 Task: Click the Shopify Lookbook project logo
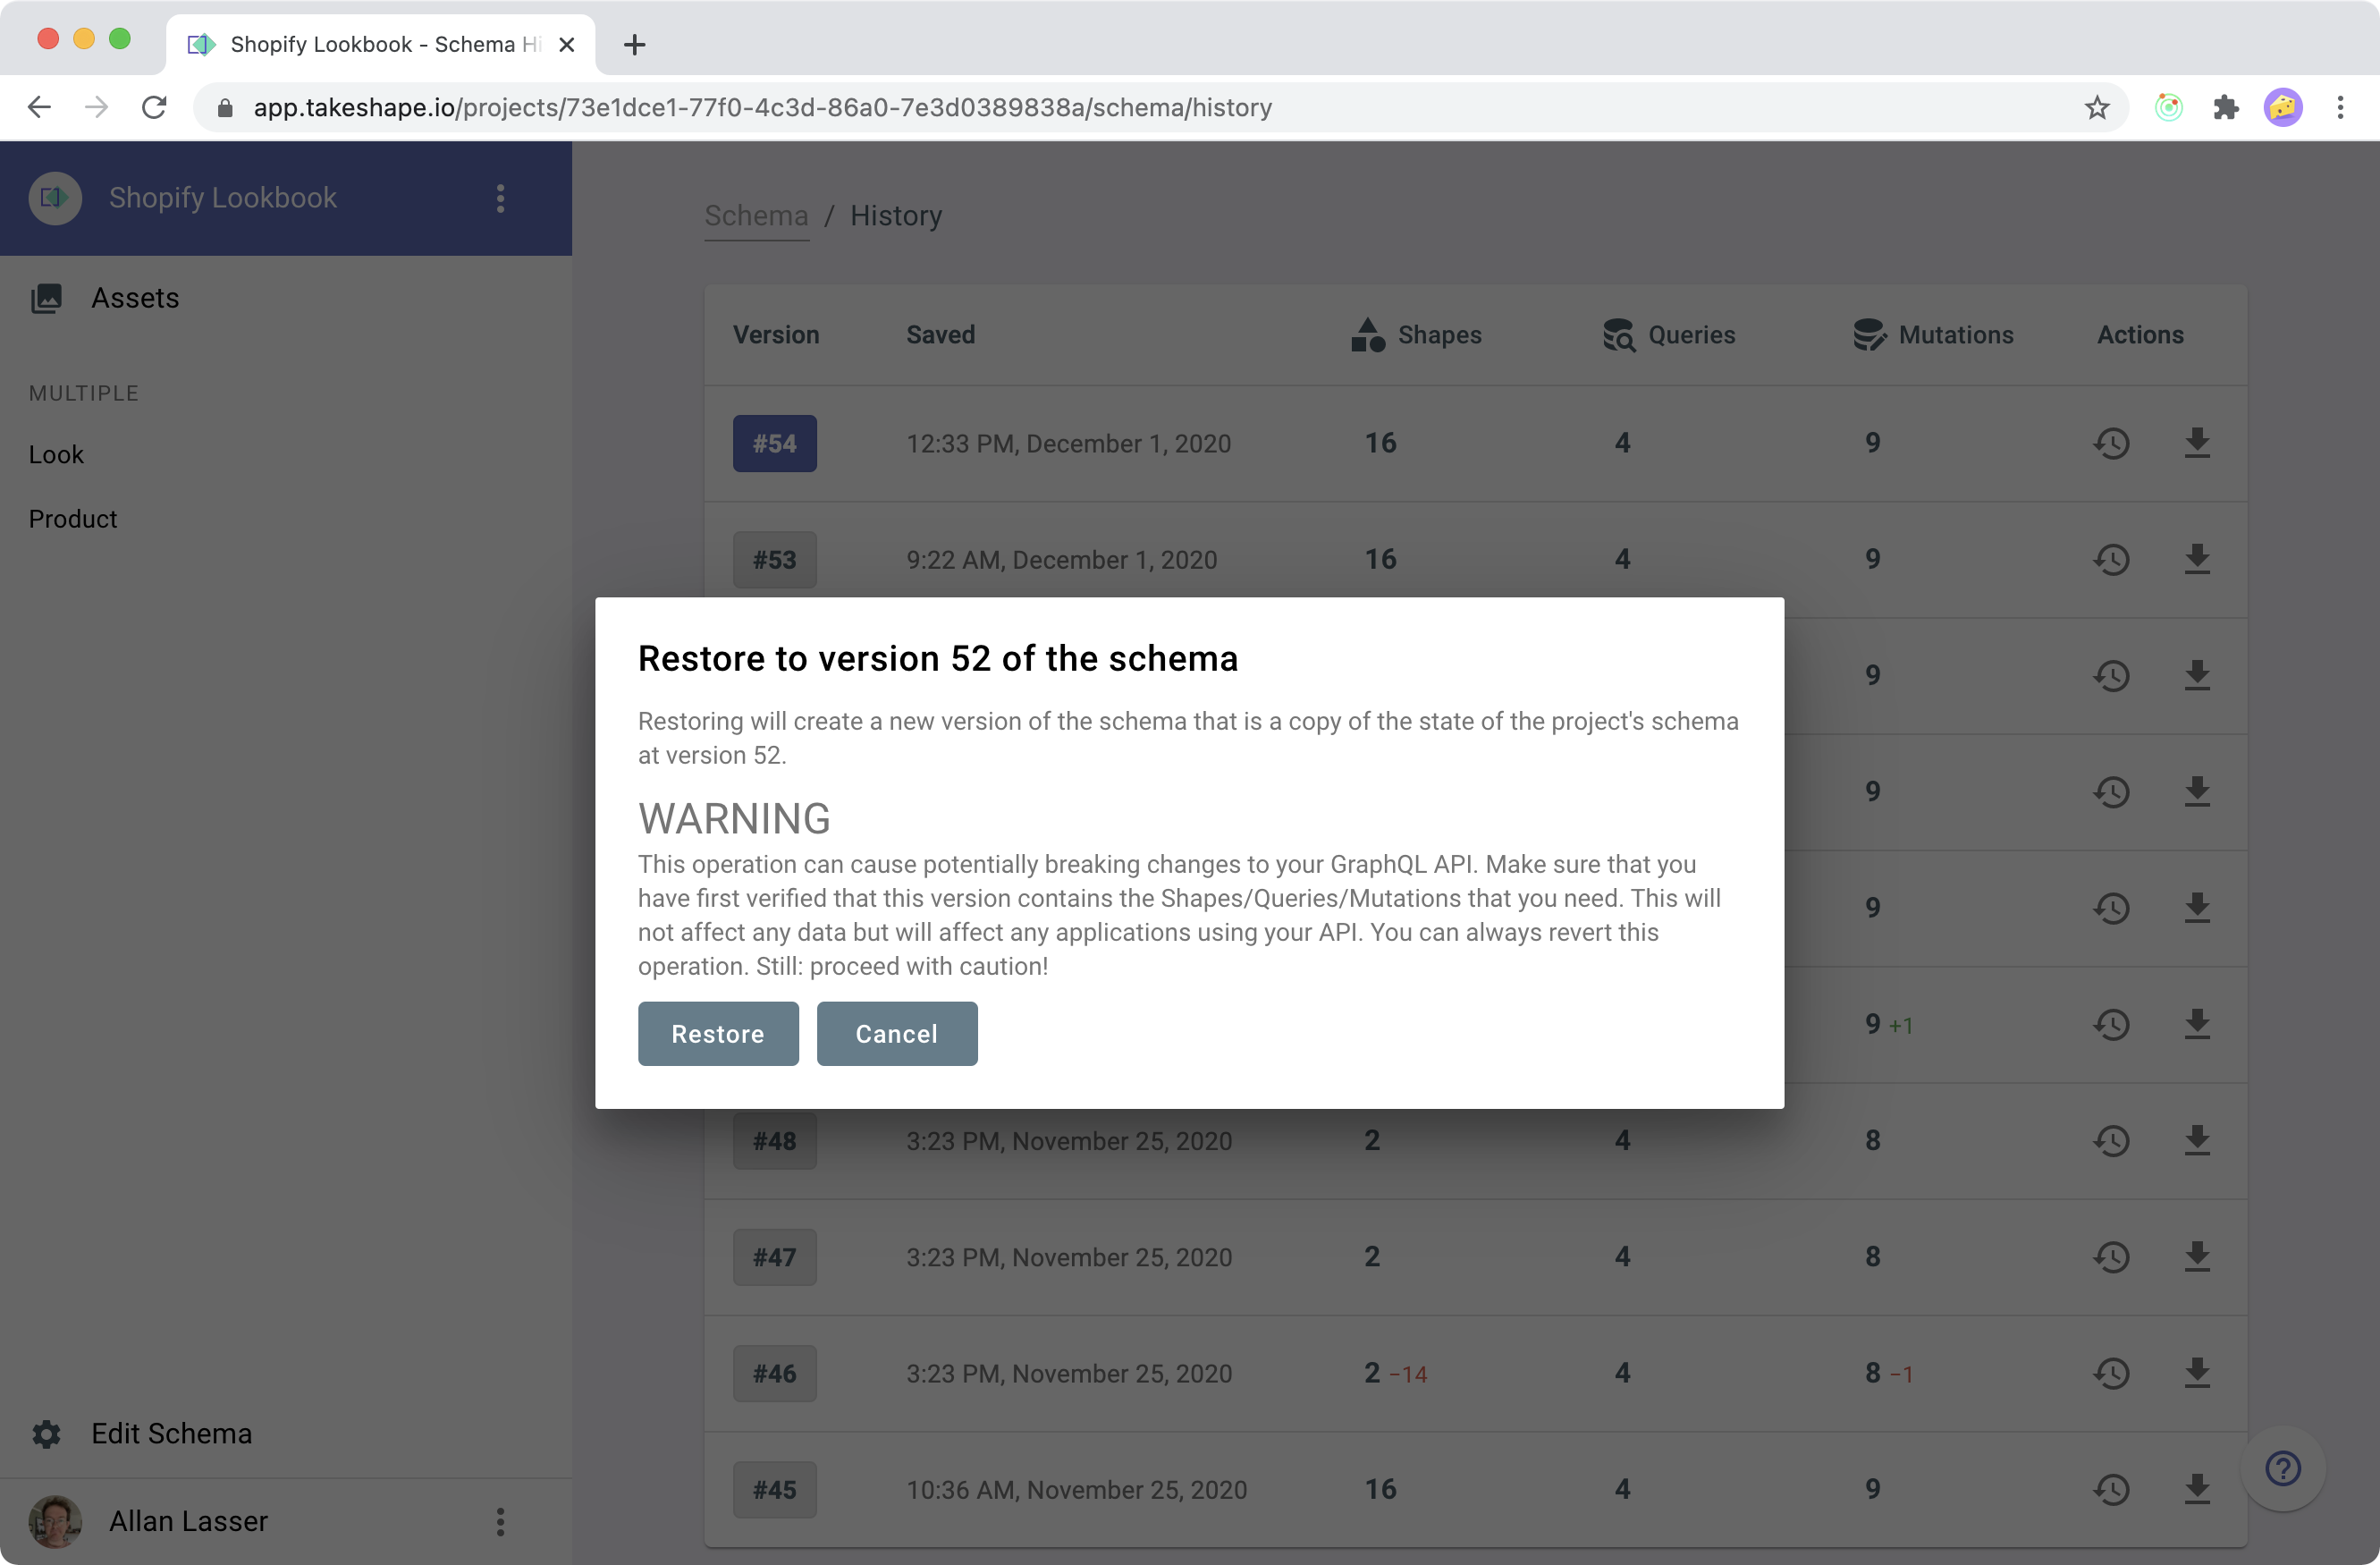pos(55,198)
